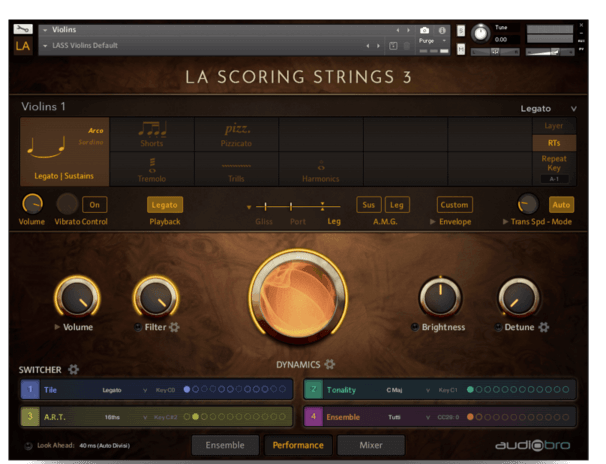
Task: Click the Custom Envelope button
Action: tap(454, 205)
